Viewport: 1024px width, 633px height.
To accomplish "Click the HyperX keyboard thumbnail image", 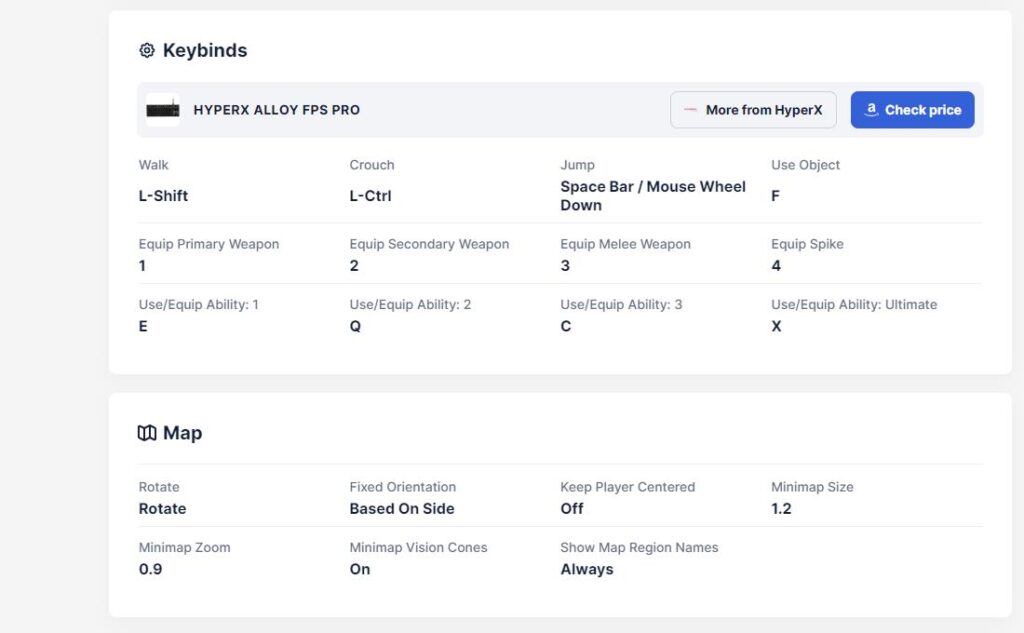I will tap(162, 110).
